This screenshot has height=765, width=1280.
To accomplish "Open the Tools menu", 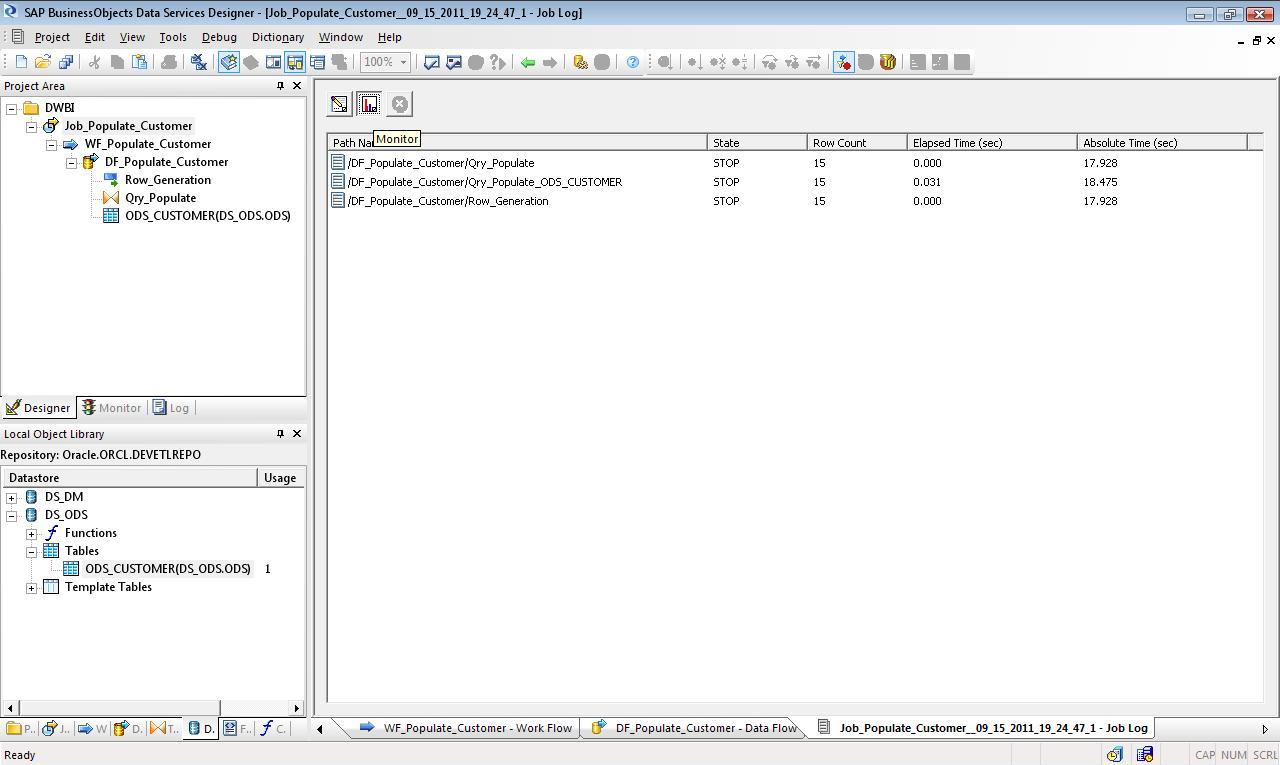I will pos(173,37).
